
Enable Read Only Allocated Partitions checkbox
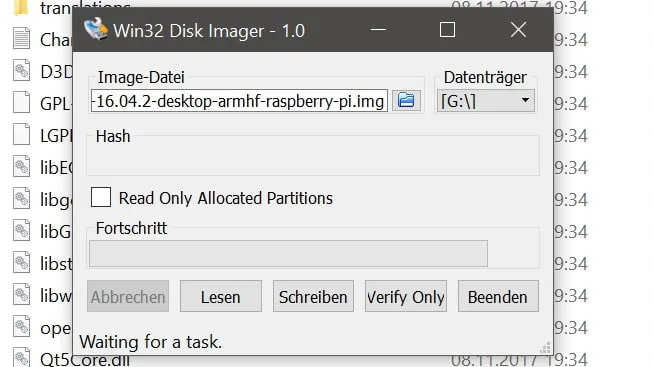[101, 197]
